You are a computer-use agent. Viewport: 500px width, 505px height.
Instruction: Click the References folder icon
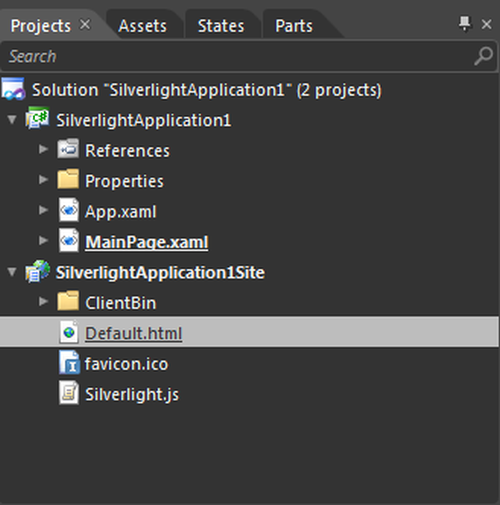[x=68, y=149]
